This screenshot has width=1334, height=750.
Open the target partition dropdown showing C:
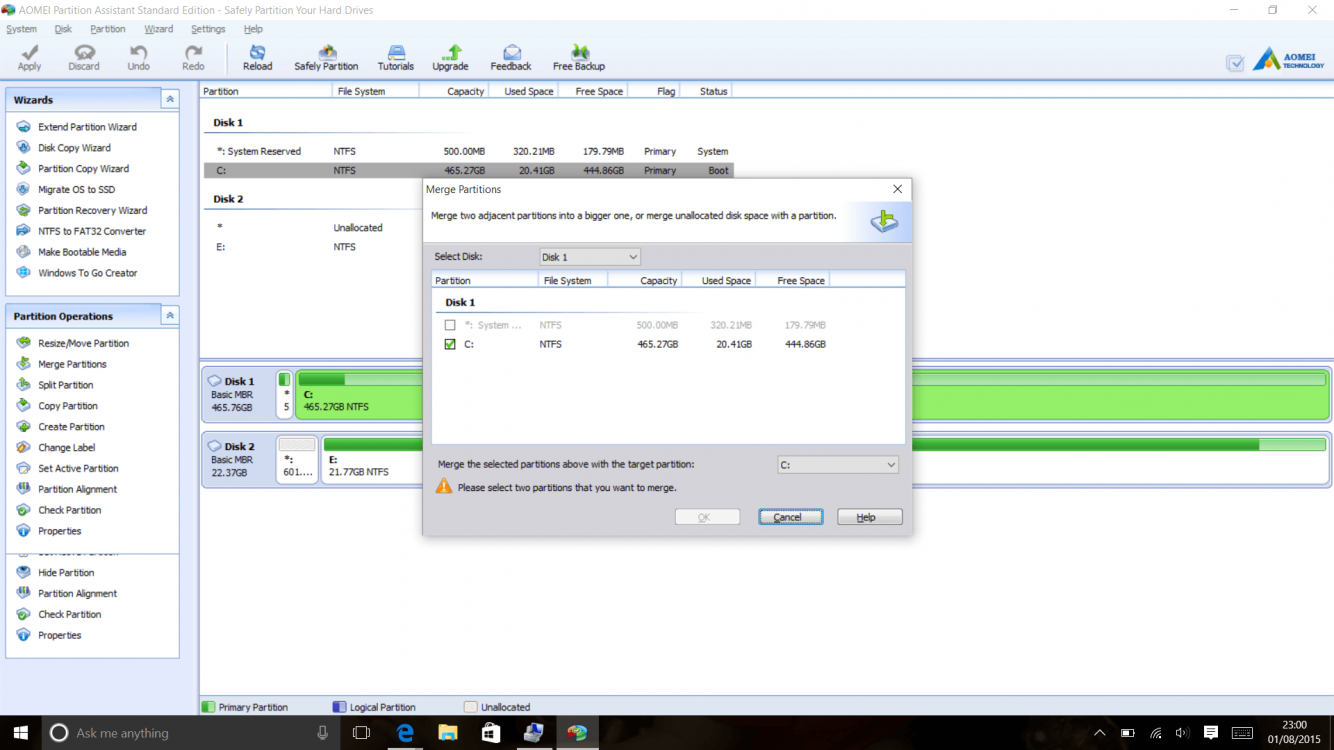coord(837,464)
